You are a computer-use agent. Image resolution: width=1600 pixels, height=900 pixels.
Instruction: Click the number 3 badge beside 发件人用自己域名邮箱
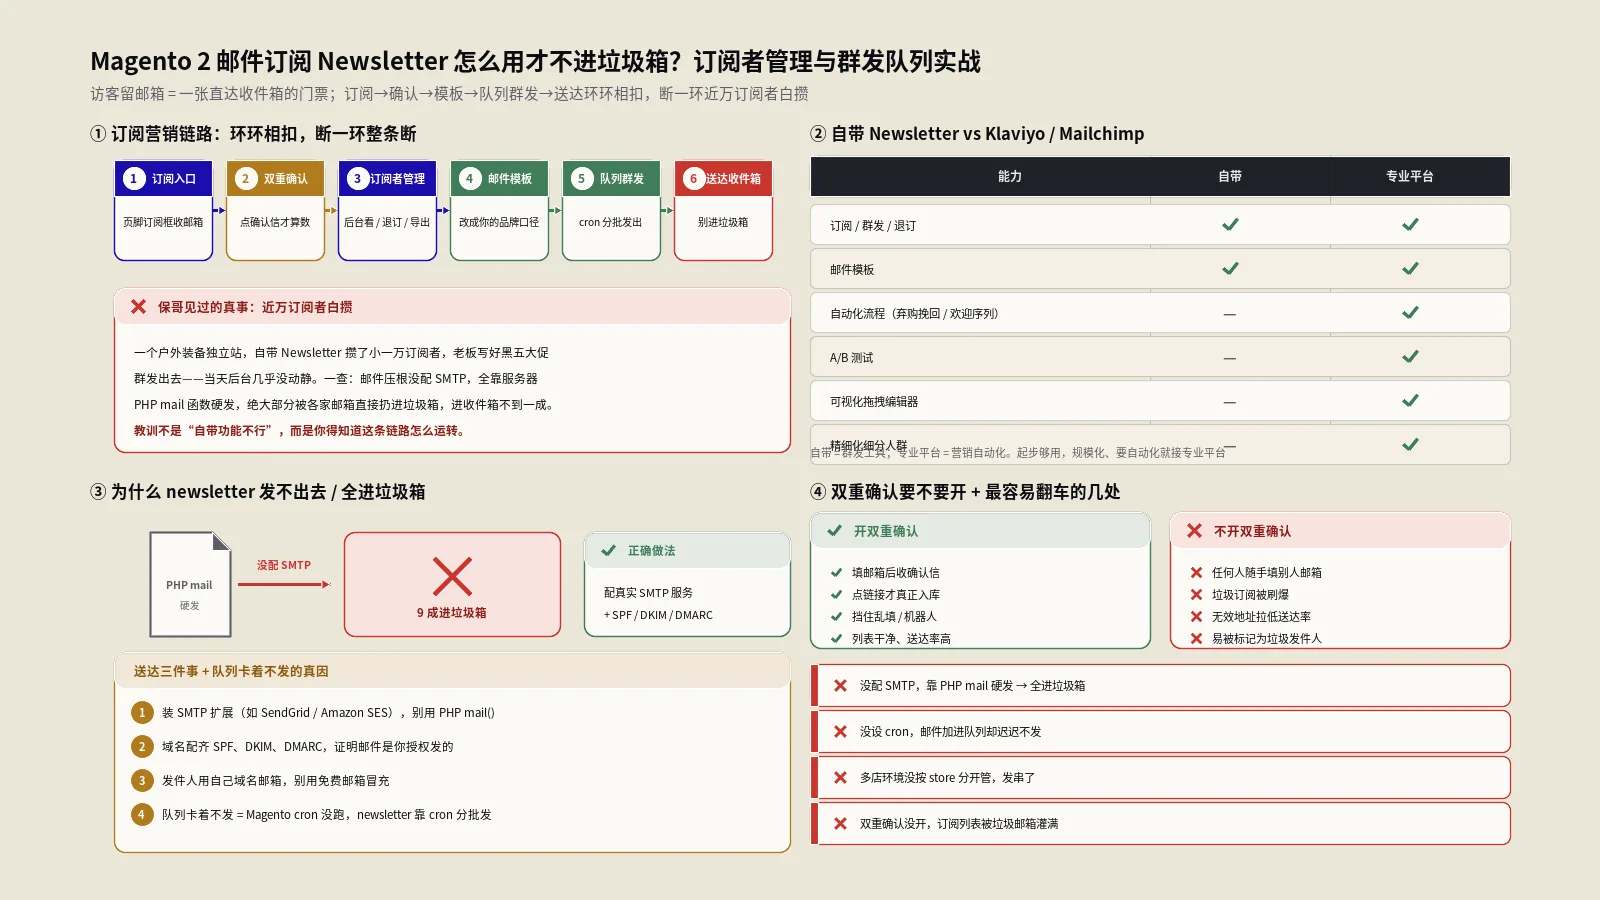tap(142, 781)
